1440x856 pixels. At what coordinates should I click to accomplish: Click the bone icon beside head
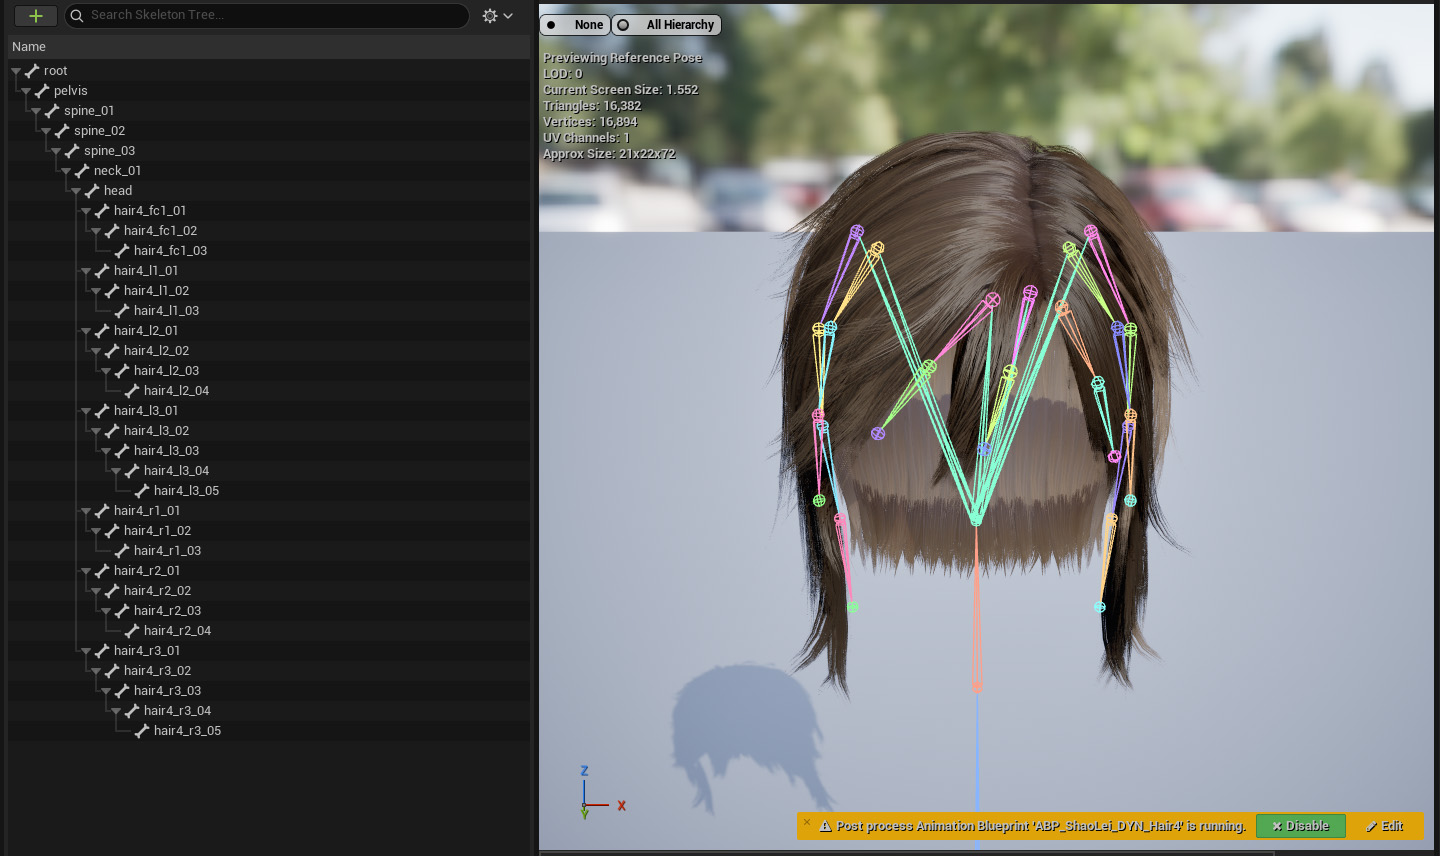click(92, 191)
